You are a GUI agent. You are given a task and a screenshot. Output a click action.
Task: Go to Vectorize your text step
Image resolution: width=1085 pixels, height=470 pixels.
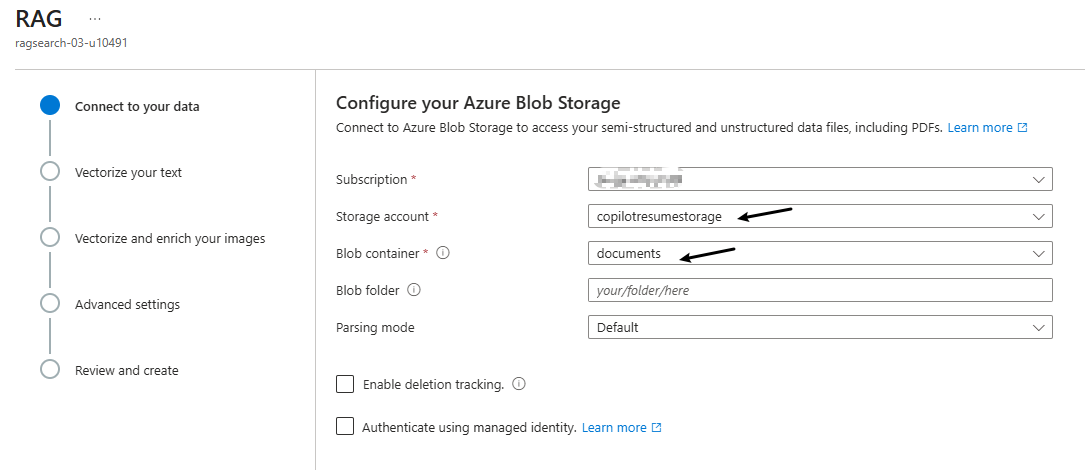[128, 172]
